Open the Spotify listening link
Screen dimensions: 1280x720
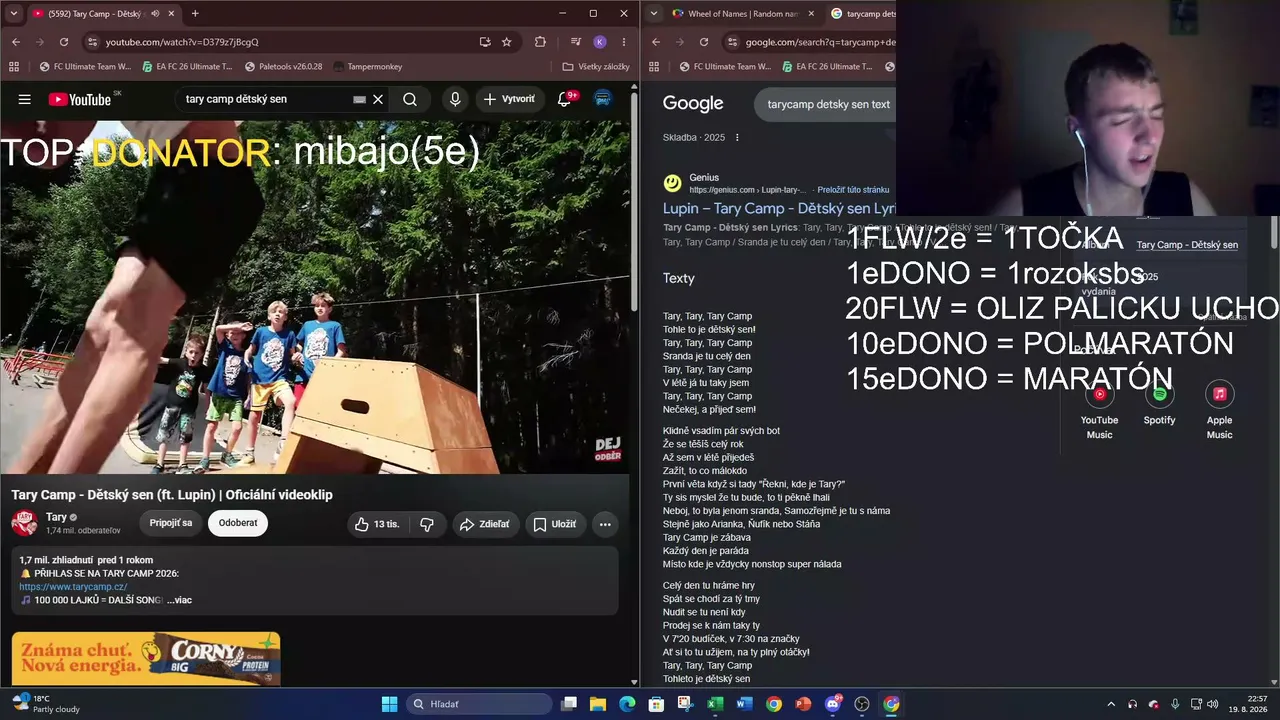click(1160, 403)
